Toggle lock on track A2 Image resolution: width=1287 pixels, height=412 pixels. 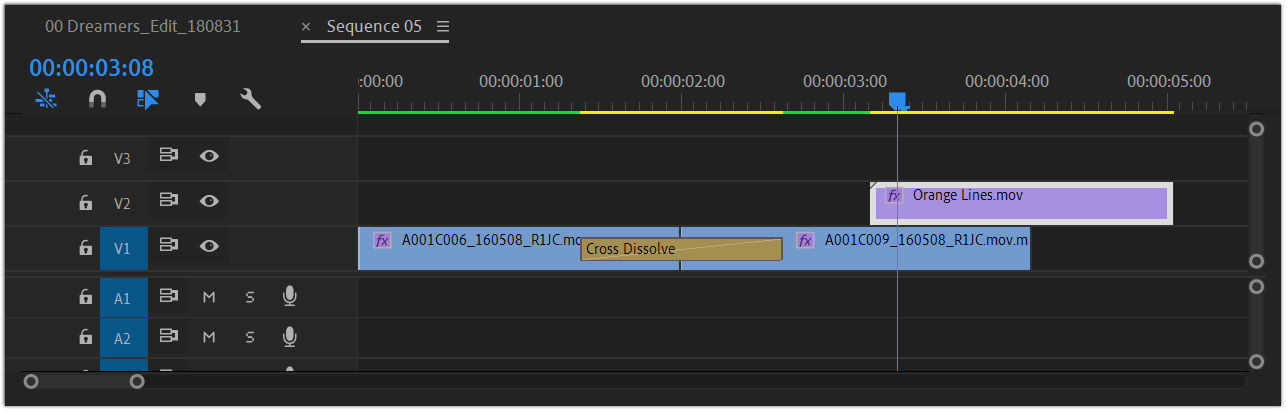click(x=86, y=338)
